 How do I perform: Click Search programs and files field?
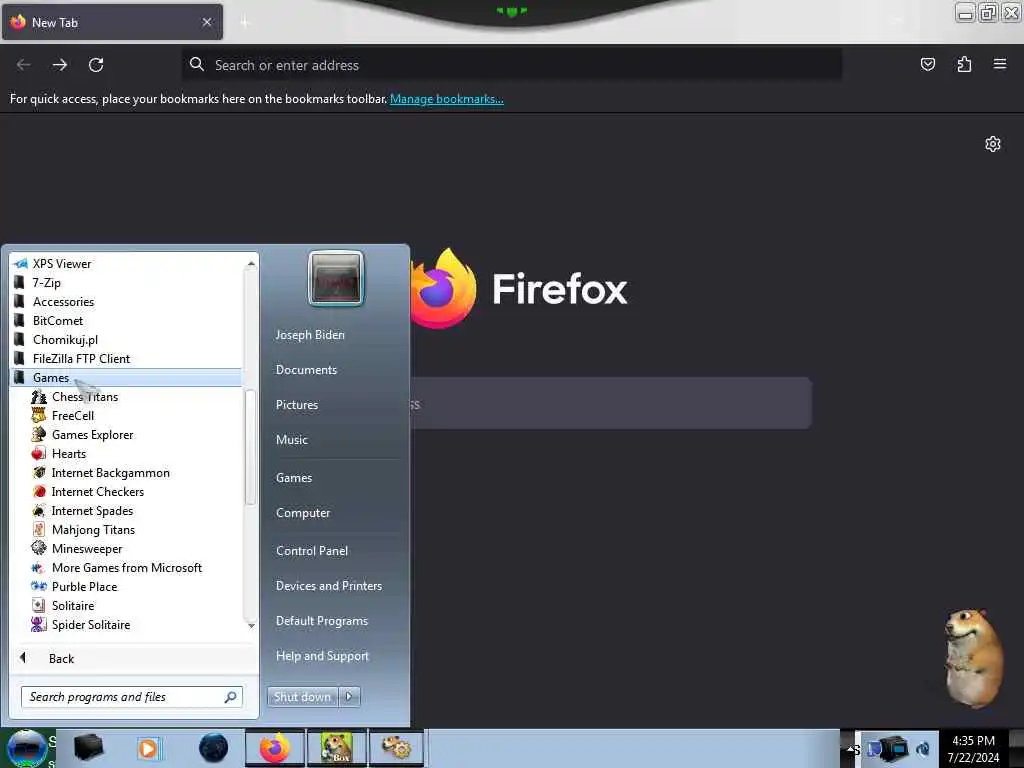132,697
